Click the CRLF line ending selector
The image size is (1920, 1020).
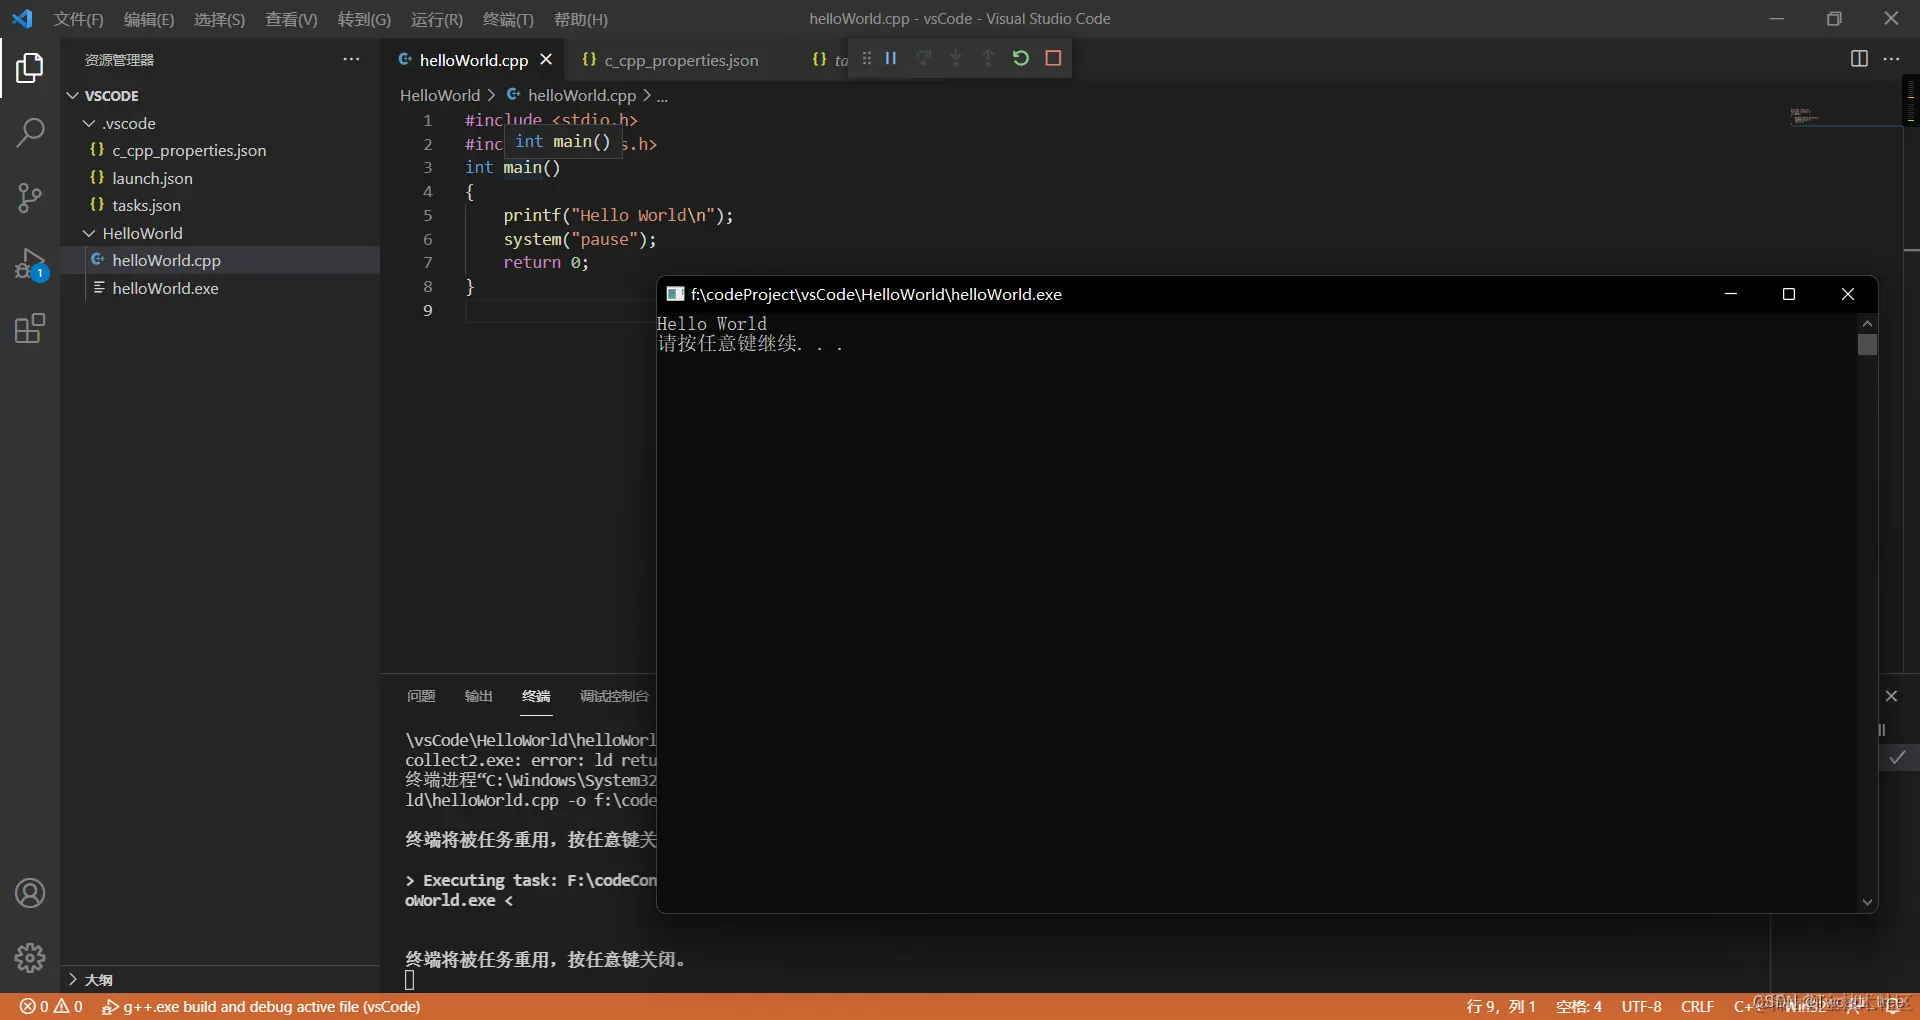pos(1698,1007)
